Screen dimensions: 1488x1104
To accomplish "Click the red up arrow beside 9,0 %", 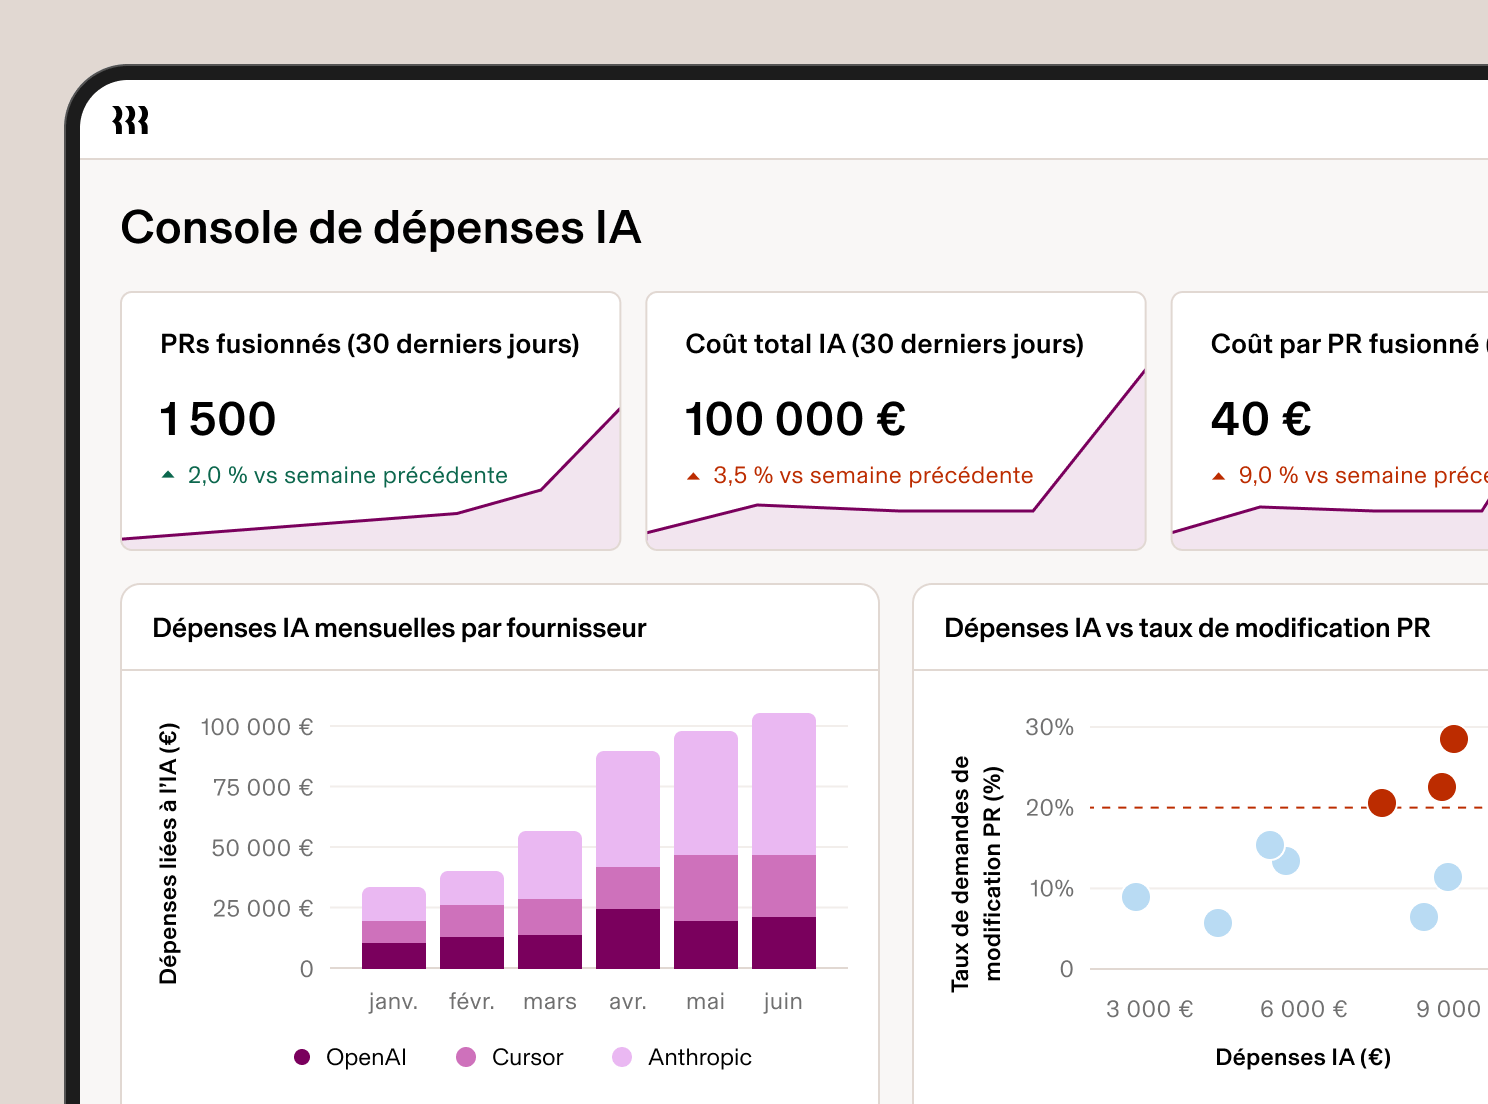I will [1218, 476].
